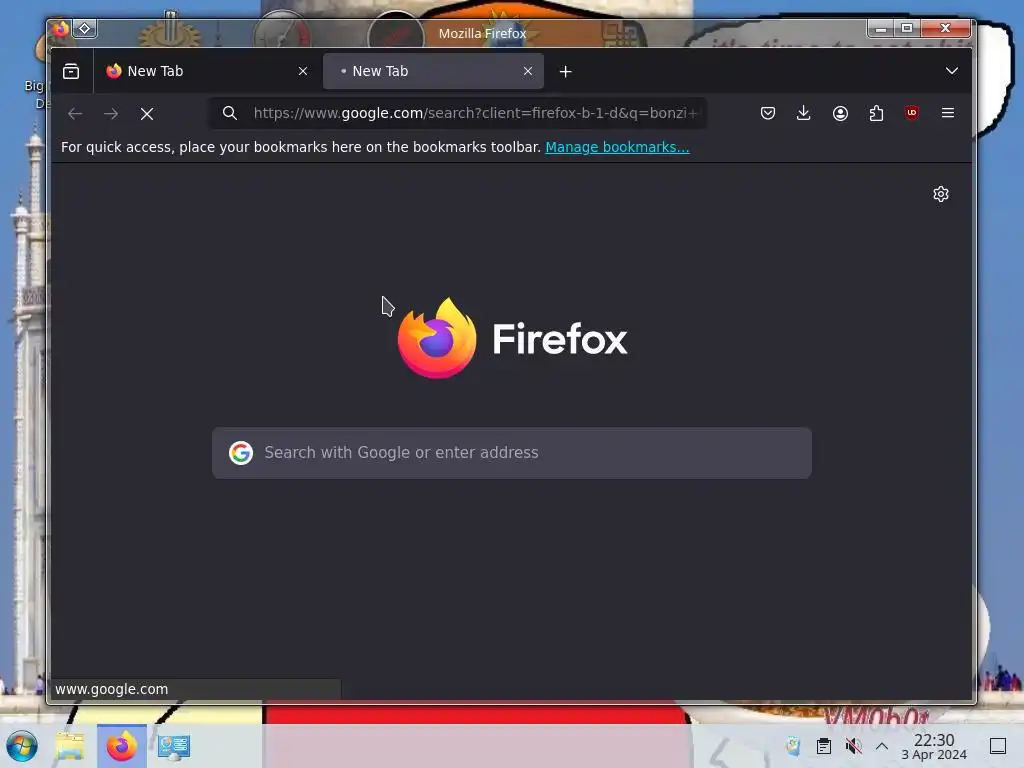Open Firefox account menu
This screenshot has height=768, width=1024.
click(840, 113)
